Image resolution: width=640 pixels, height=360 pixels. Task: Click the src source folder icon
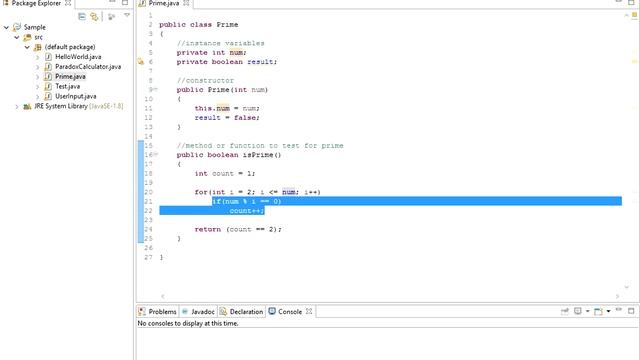click(x=27, y=37)
